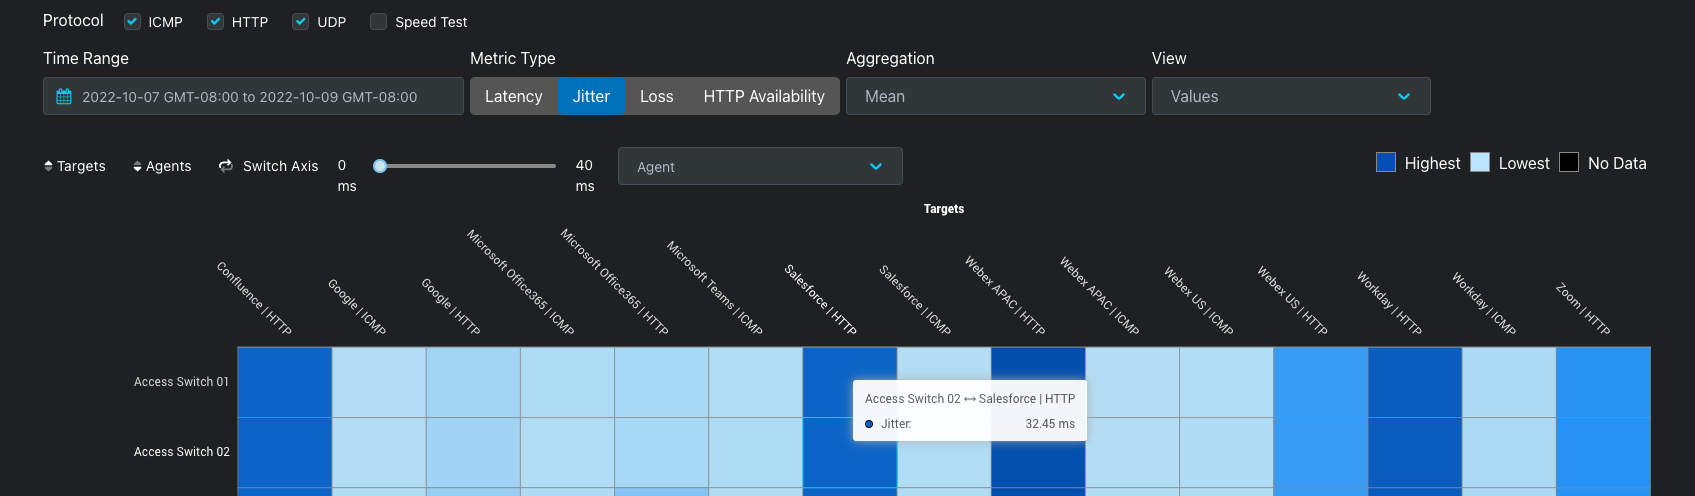The width and height of the screenshot is (1695, 496).
Task: Open the Aggregation Mean dropdown
Action: [995, 96]
